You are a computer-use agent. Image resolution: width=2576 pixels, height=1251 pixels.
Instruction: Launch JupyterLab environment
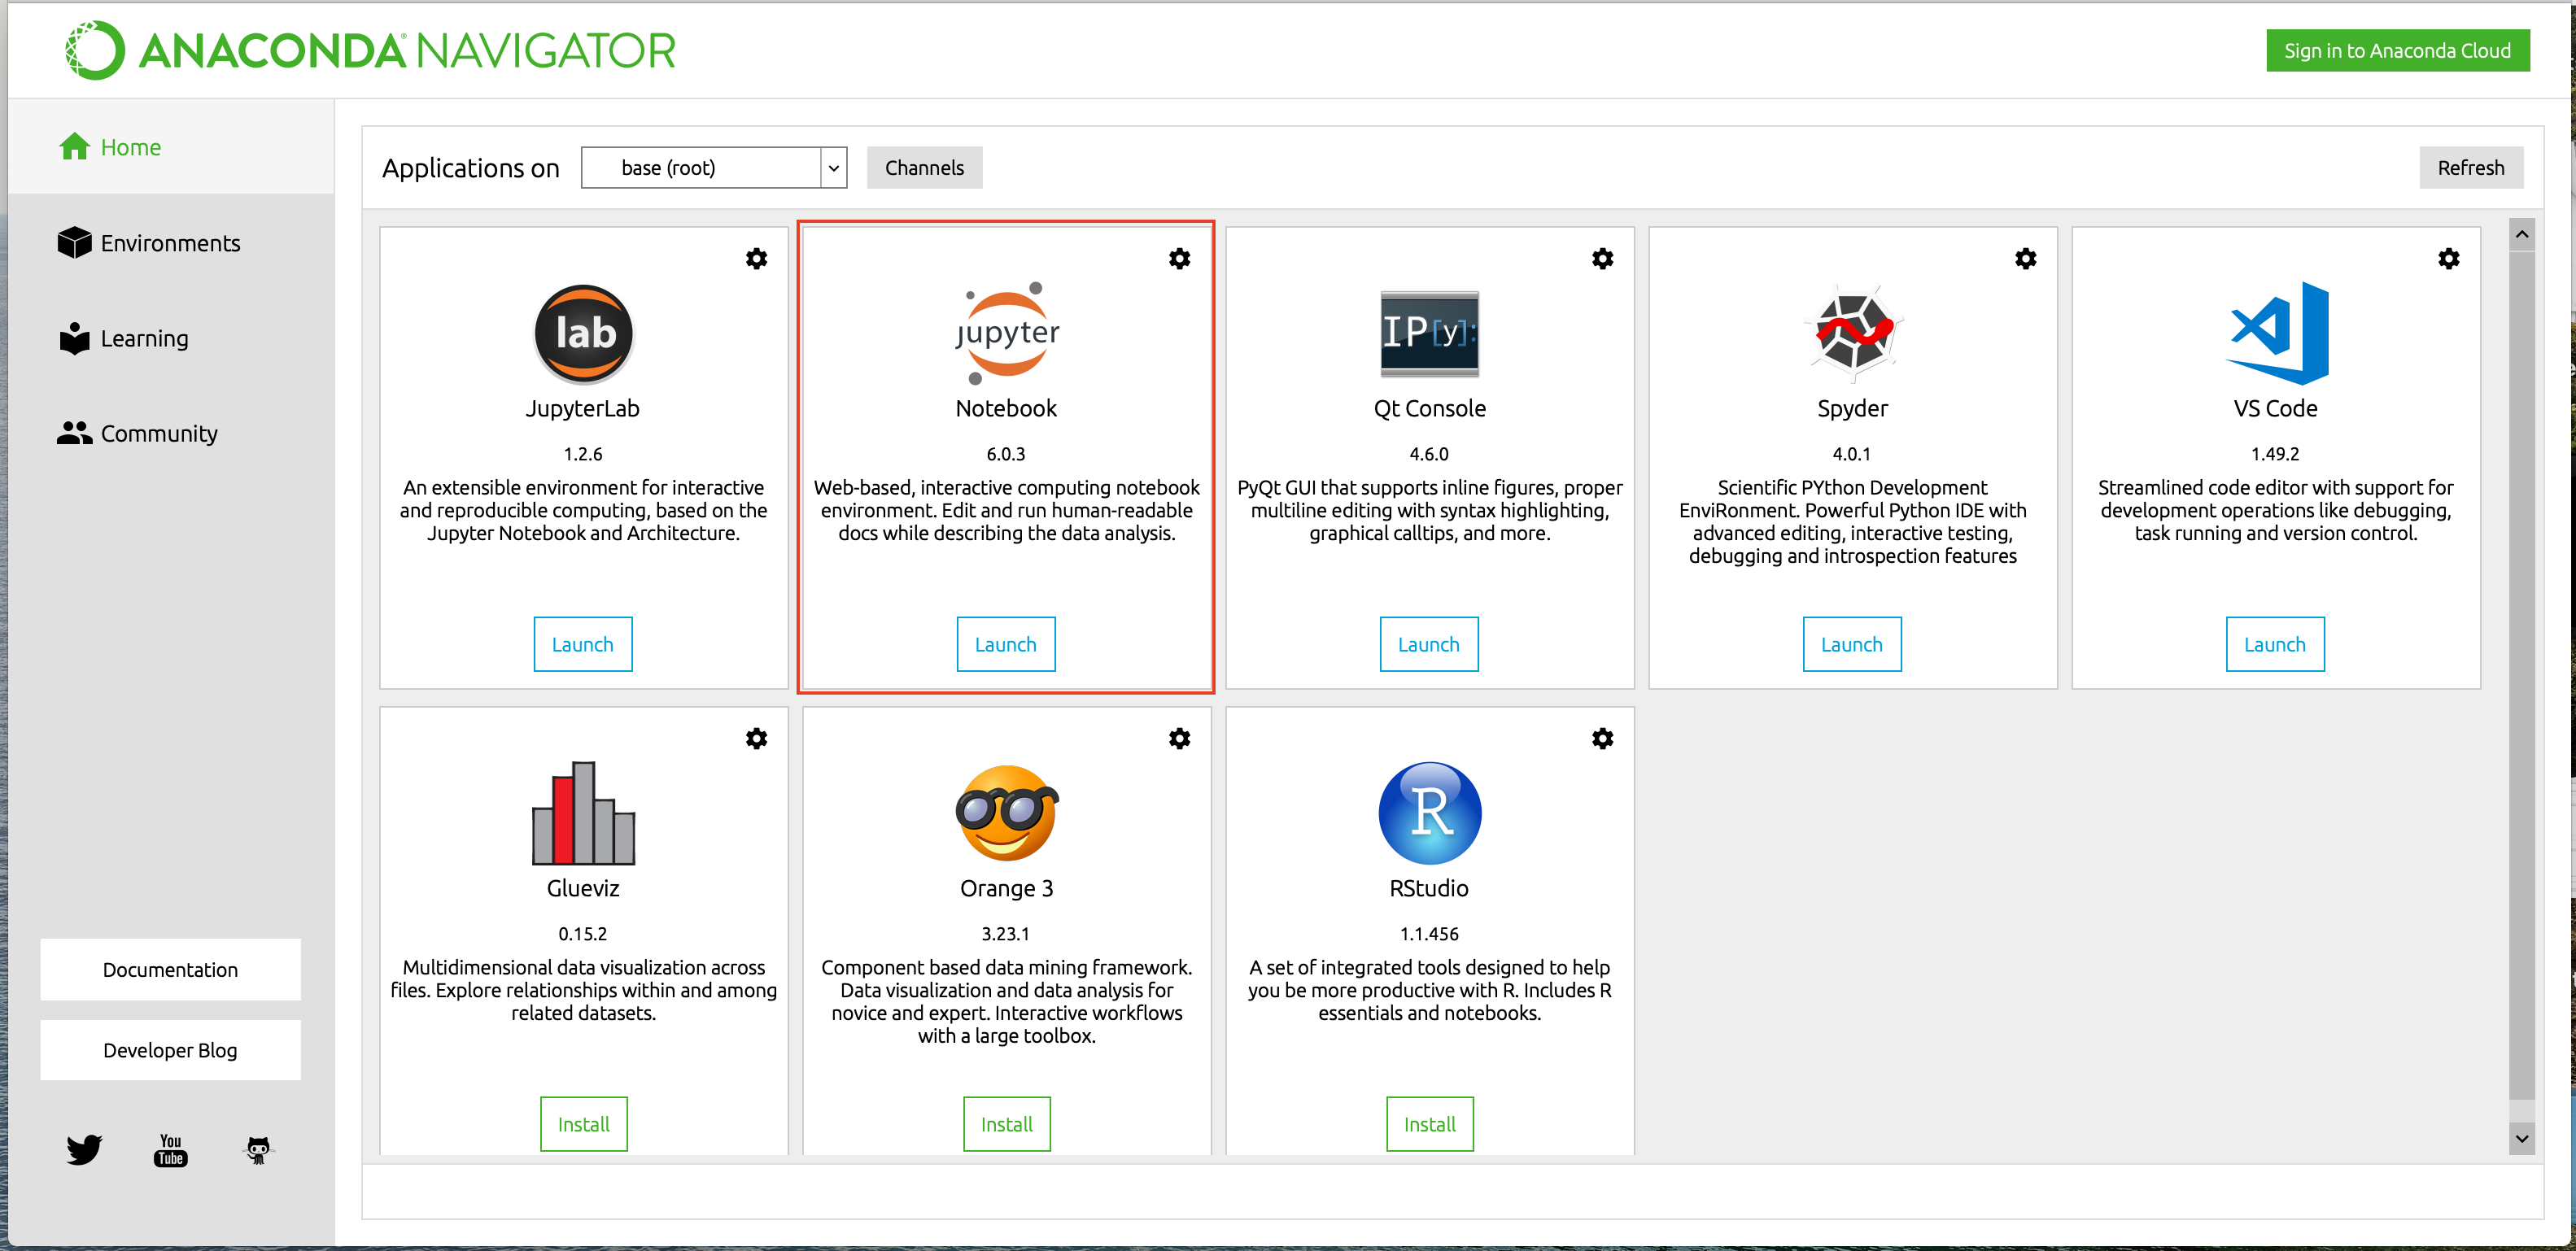pyautogui.click(x=583, y=645)
